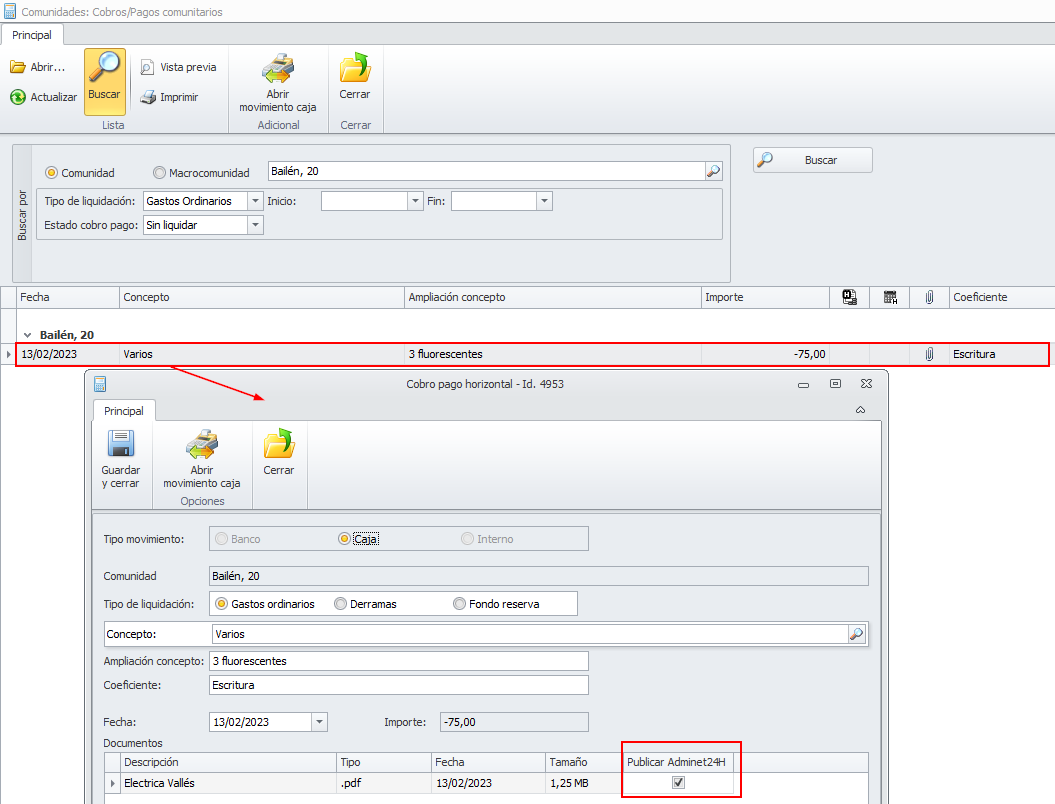This screenshot has width=1055, height=804.
Task: Click the calendar column header icon
Action: click(x=890, y=297)
